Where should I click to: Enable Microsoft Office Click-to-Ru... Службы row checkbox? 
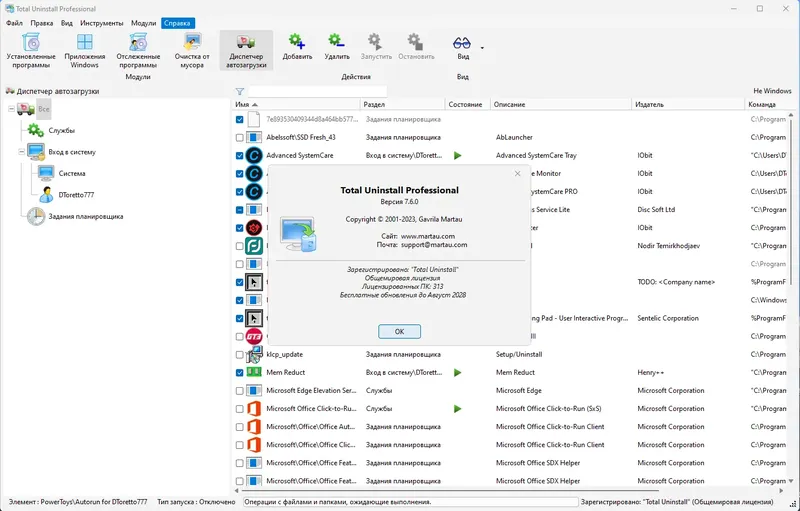pos(239,409)
